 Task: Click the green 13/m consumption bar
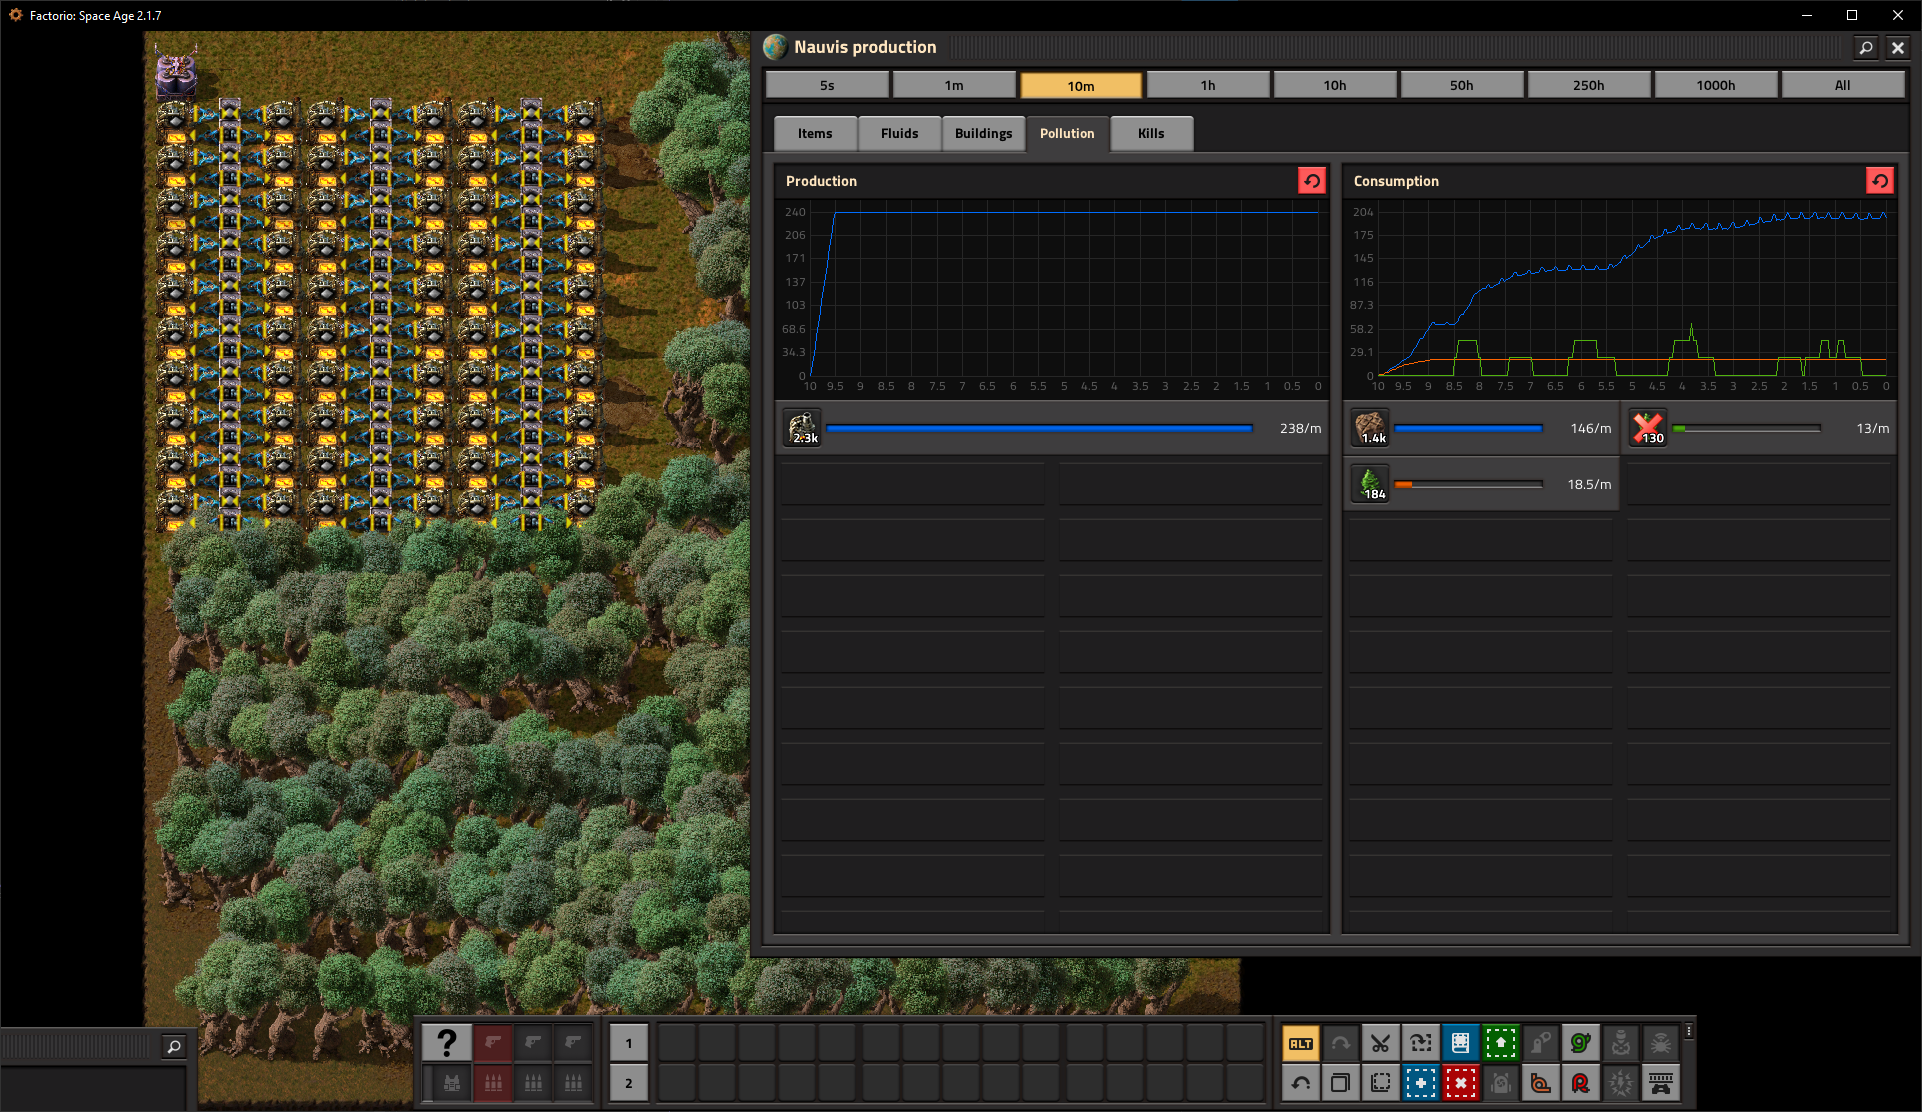(1746, 428)
